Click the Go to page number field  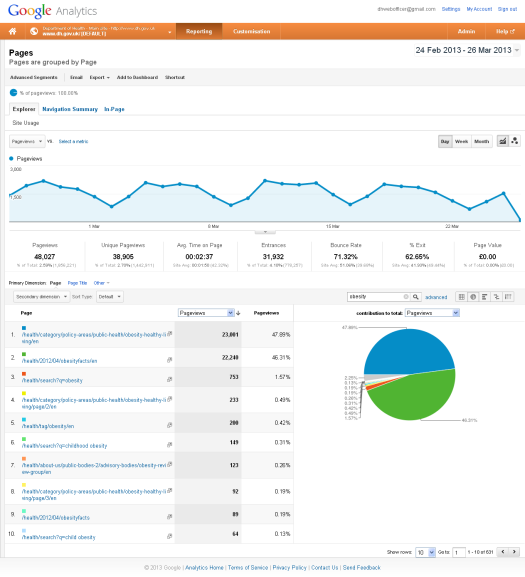point(458,552)
